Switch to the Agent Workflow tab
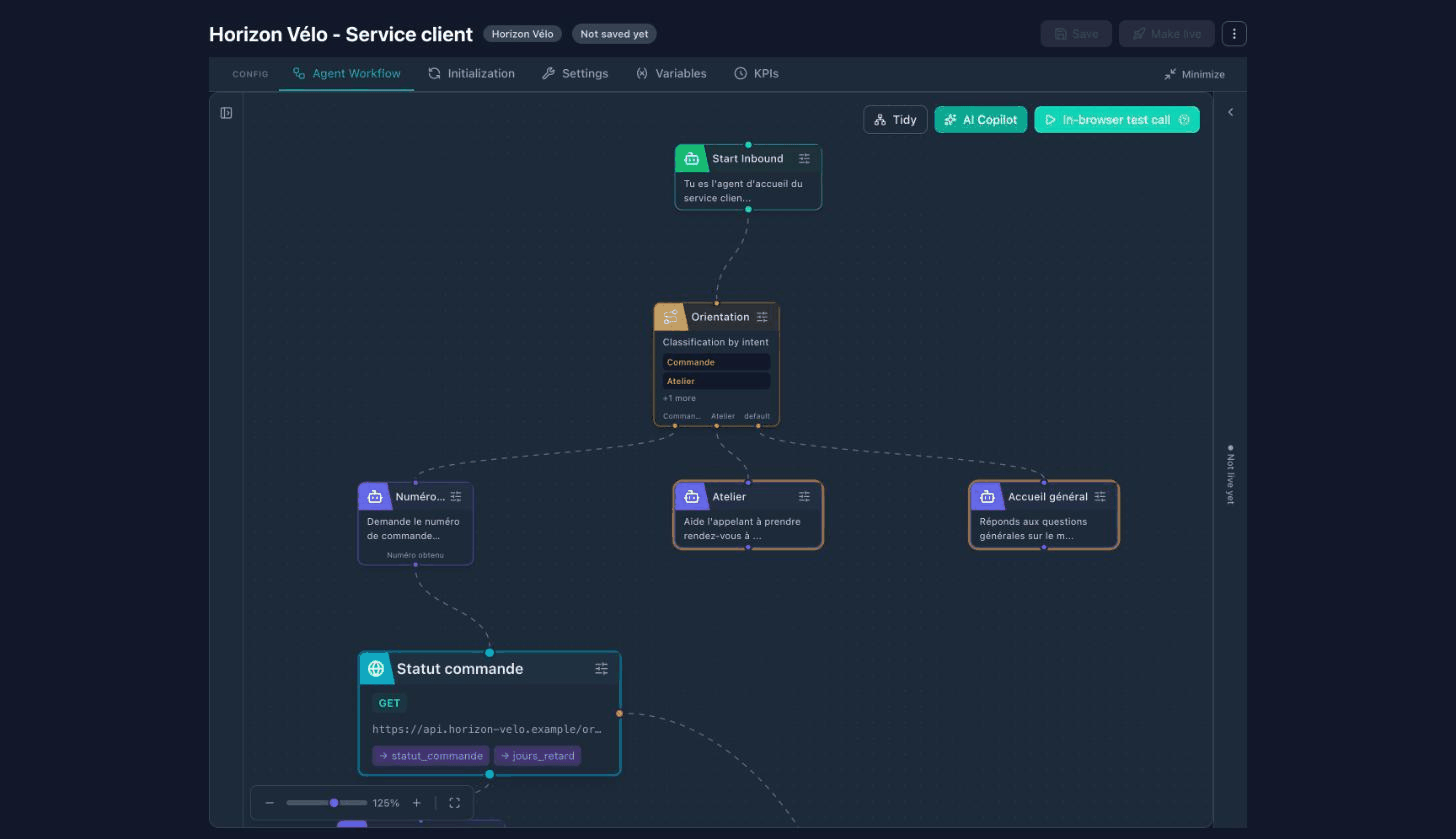1456x839 pixels. click(x=346, y=74)
